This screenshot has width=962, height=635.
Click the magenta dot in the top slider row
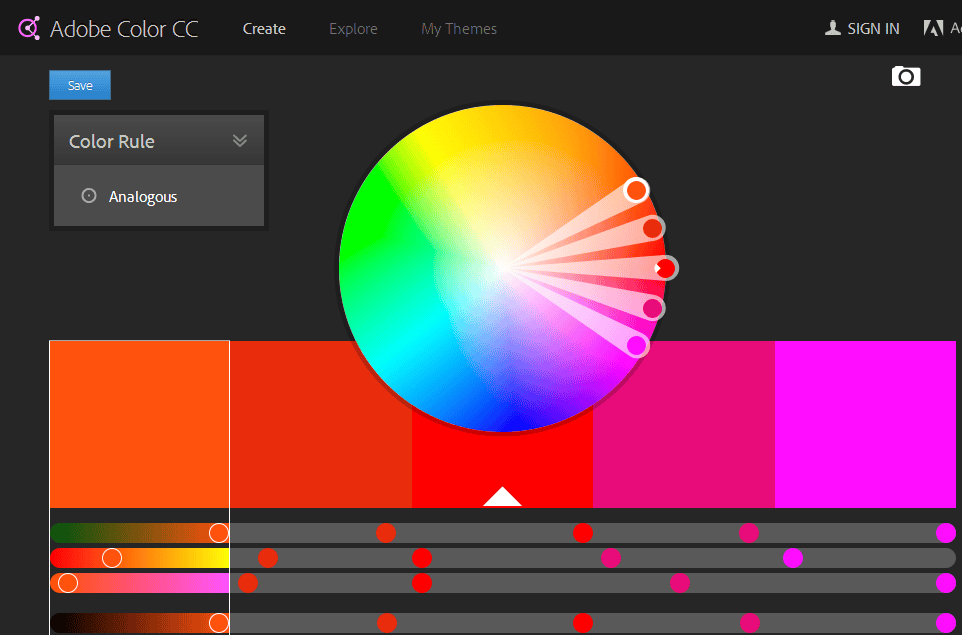click(946, 533)
